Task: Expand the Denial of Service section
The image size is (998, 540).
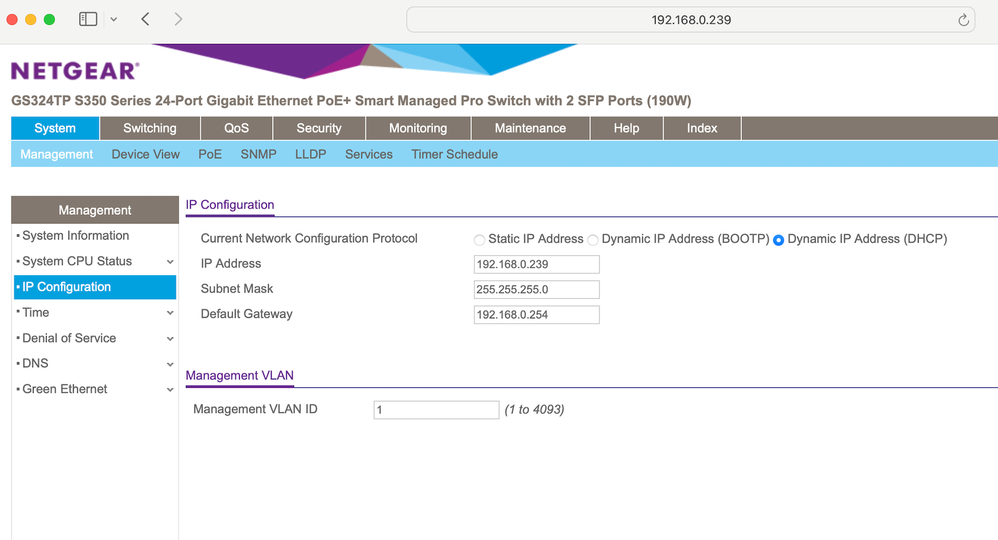Action: 170,339
